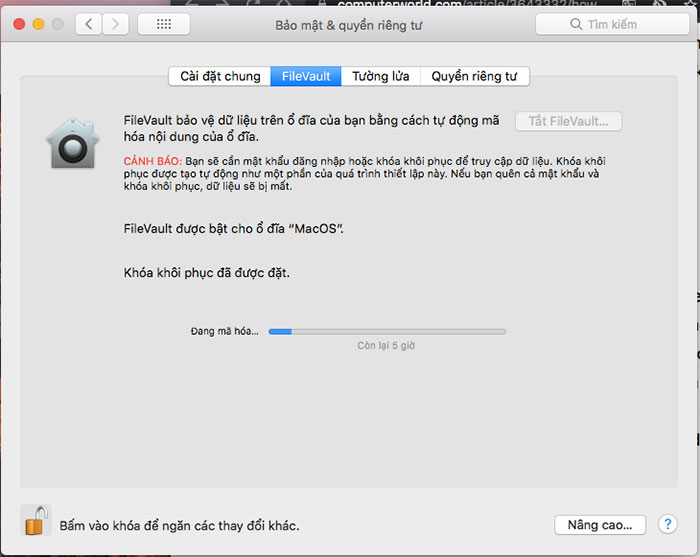This screenshot has width=700, height=557.
Task: Click the Tìm kiếm search field
Action: [x=612, y=24]
